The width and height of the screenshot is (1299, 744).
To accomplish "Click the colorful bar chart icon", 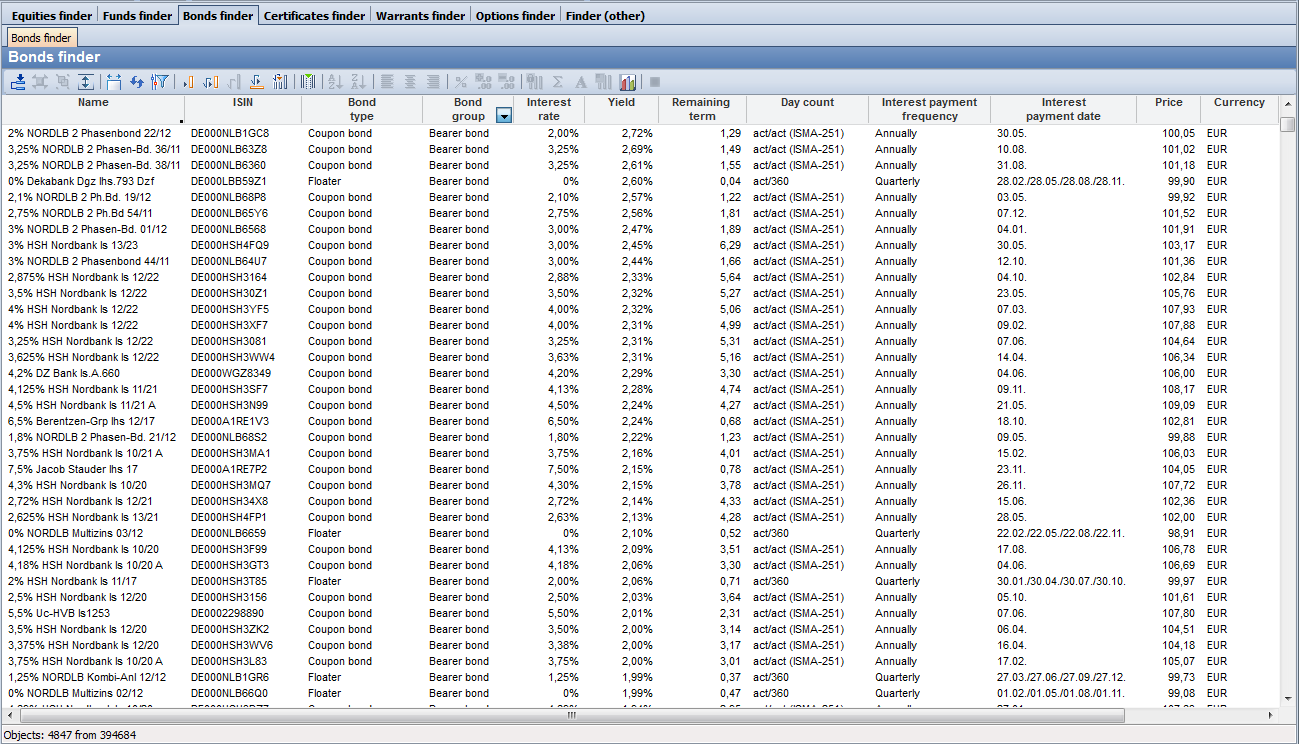I will (x=628, y=82).
